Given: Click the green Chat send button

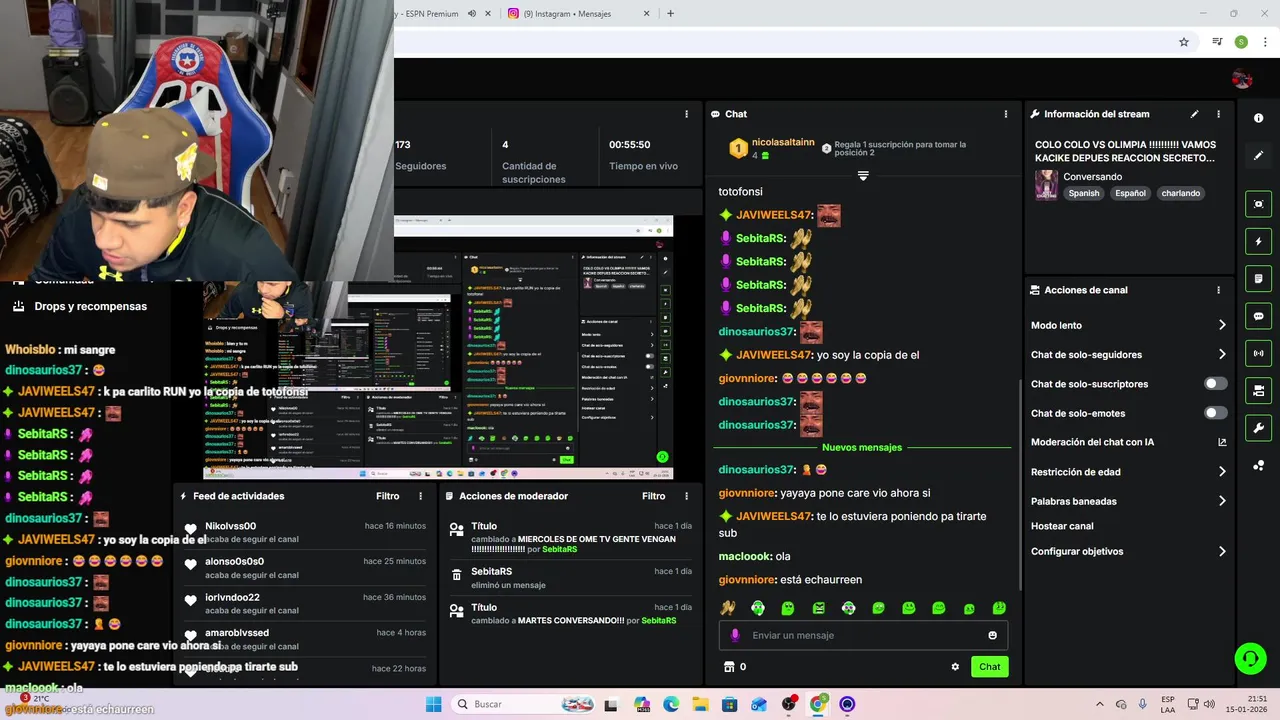Looking at the screenshot, I should click(x=989, y=667).
